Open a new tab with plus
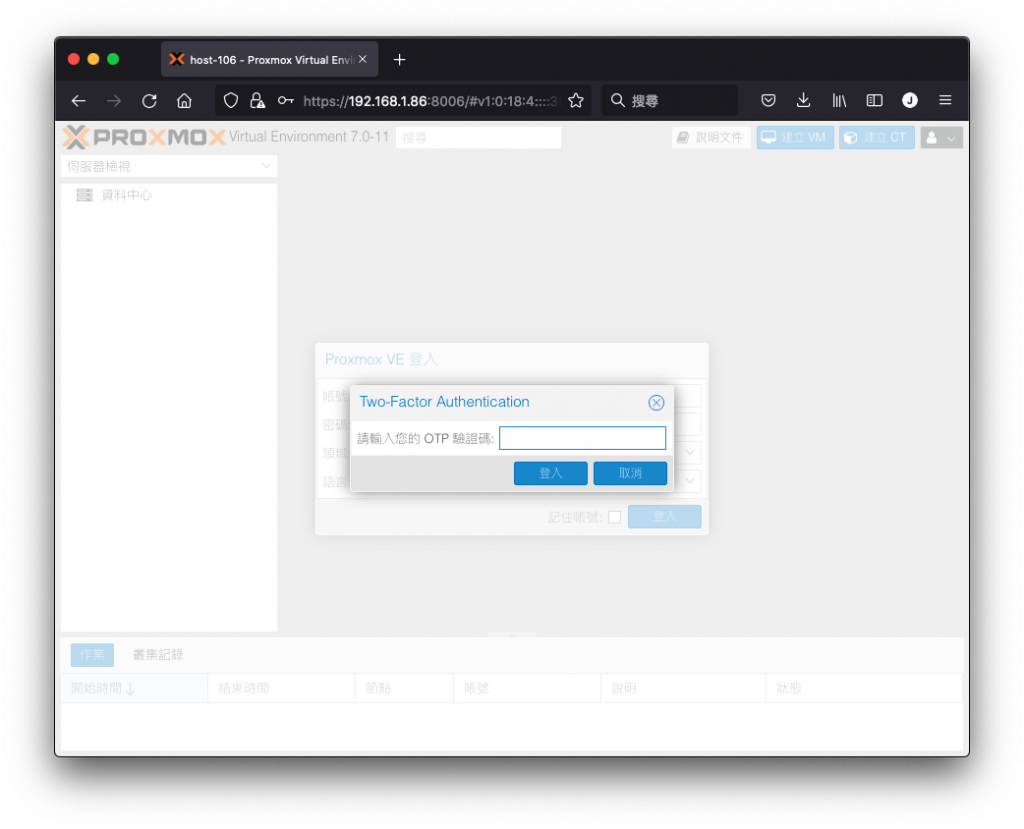Image resolution: width=1024 pixels, height=829 pixels. pyautogui.click(x=399, y=60)
